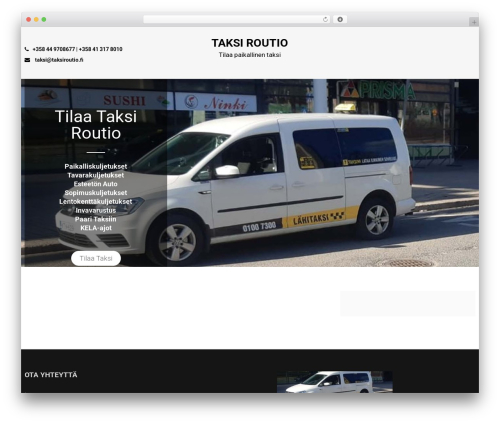Select 'Paari Taksiin' service text
Image resolution: width=500 pixels, height=423 pixels.
pyautogui.click(x=96, y=219)
